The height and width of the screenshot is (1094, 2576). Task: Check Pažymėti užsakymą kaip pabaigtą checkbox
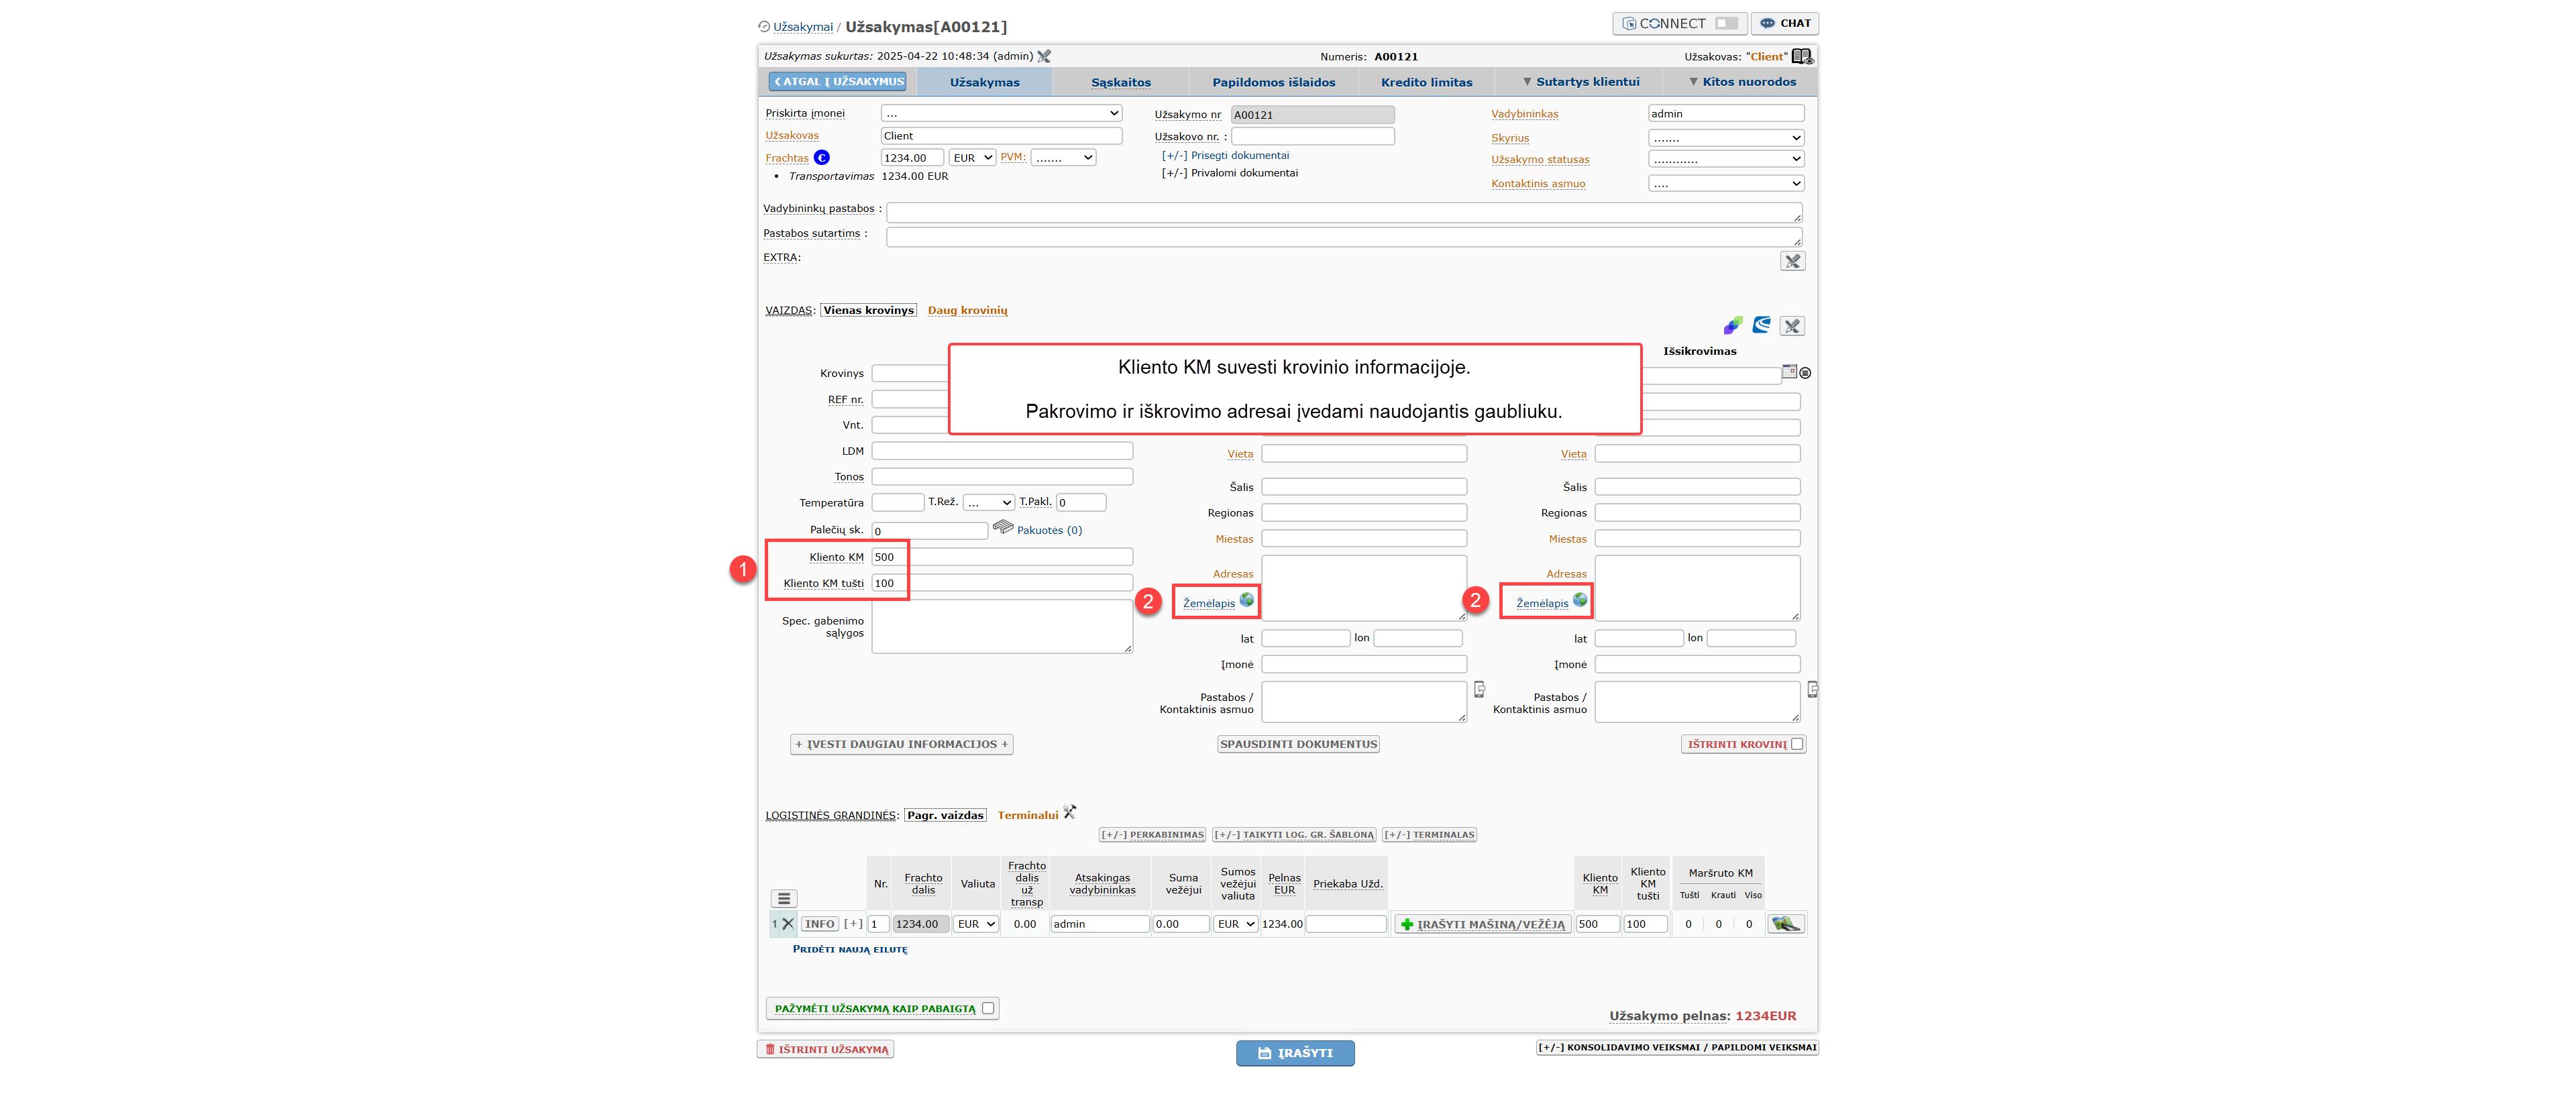click(988, 1009)
